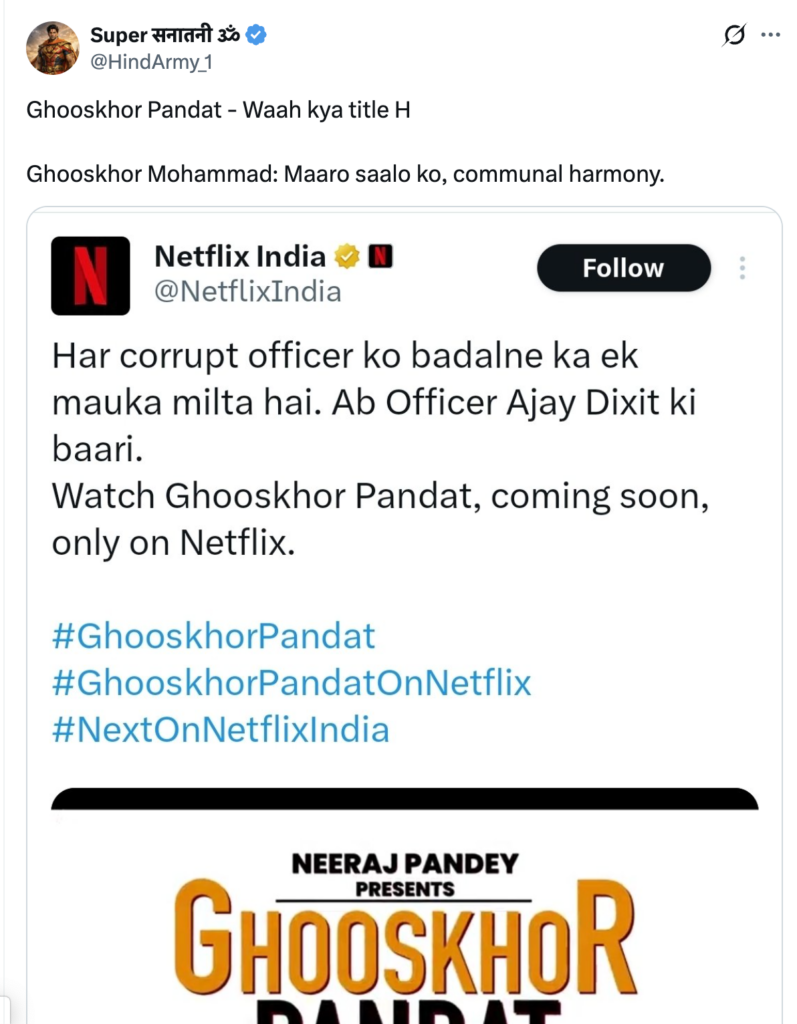Screen dimensions: 797x1024
Task: Open Super सनातनी profile avatar
Action: click(53, 47)
